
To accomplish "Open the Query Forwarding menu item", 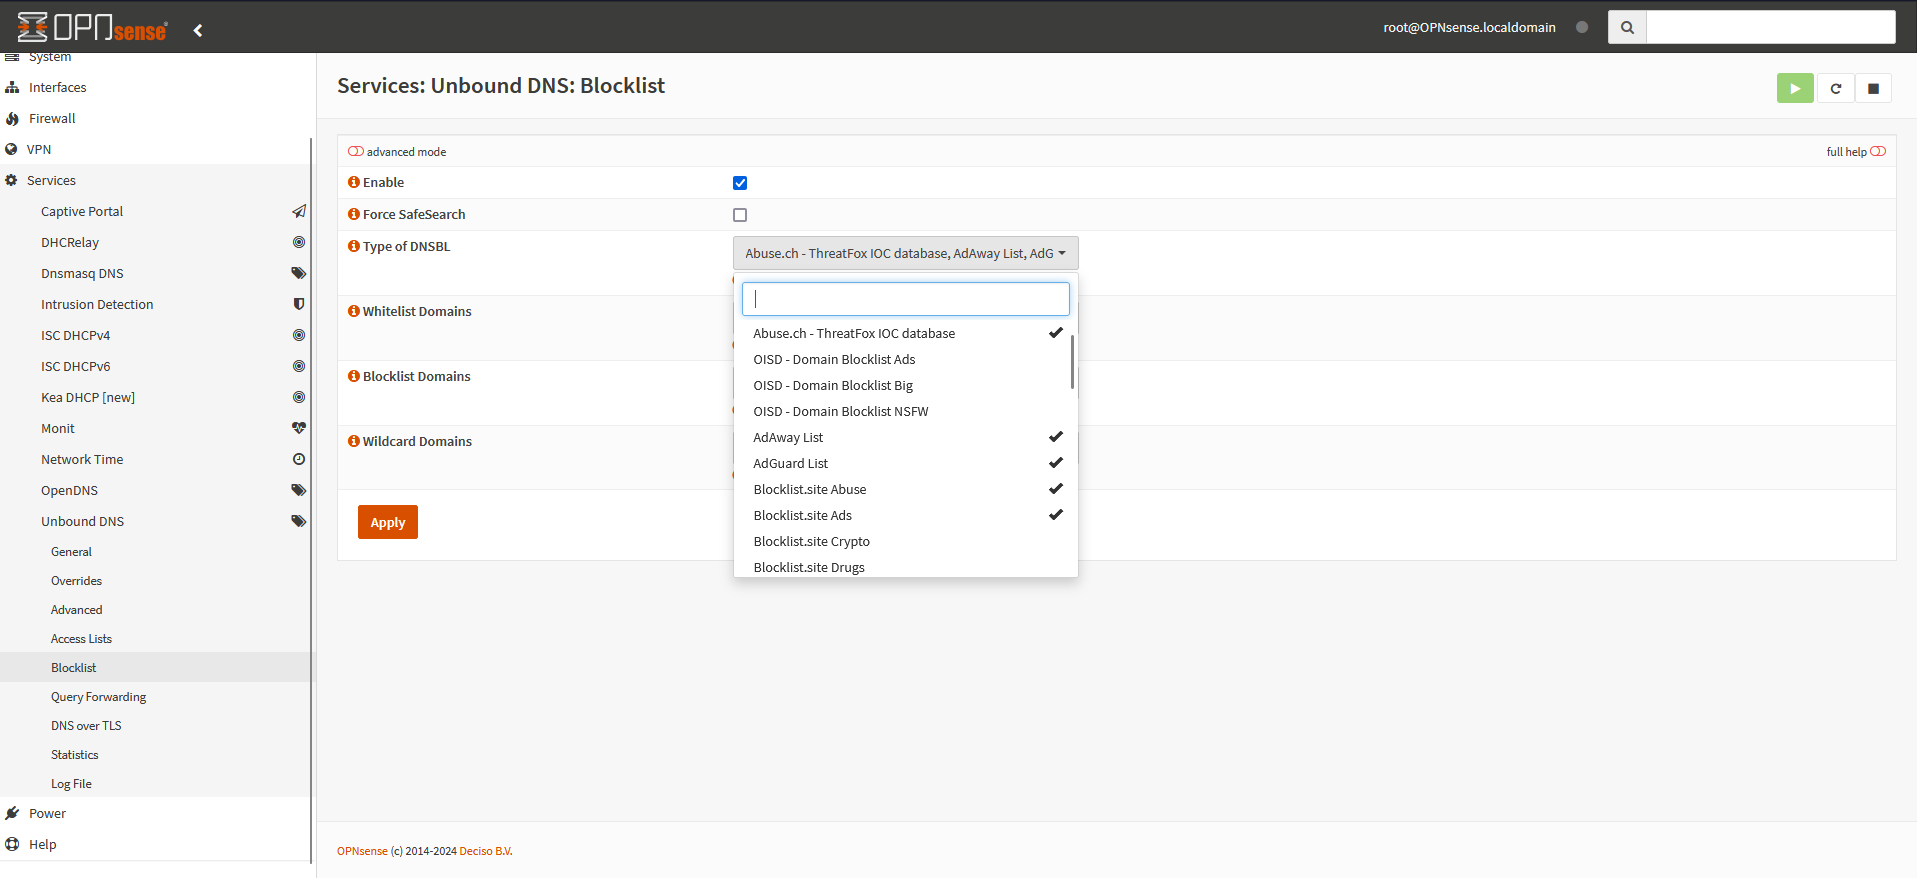I will pyautogui.click(x=98, y=697).
